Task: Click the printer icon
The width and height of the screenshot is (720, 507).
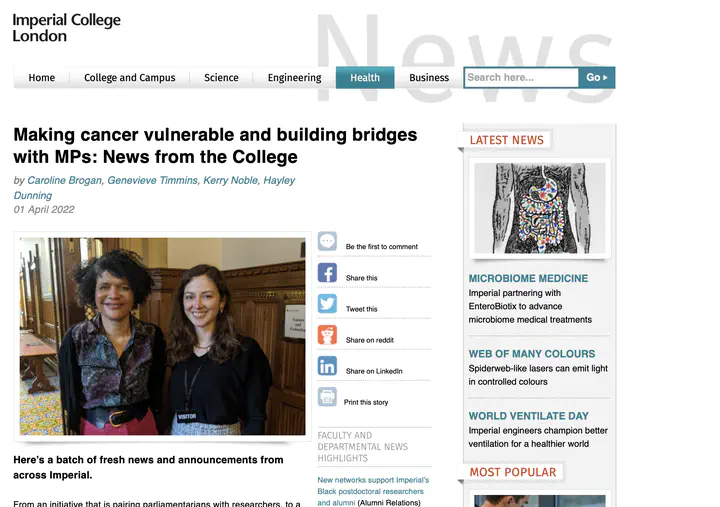Action: point(327,397)
